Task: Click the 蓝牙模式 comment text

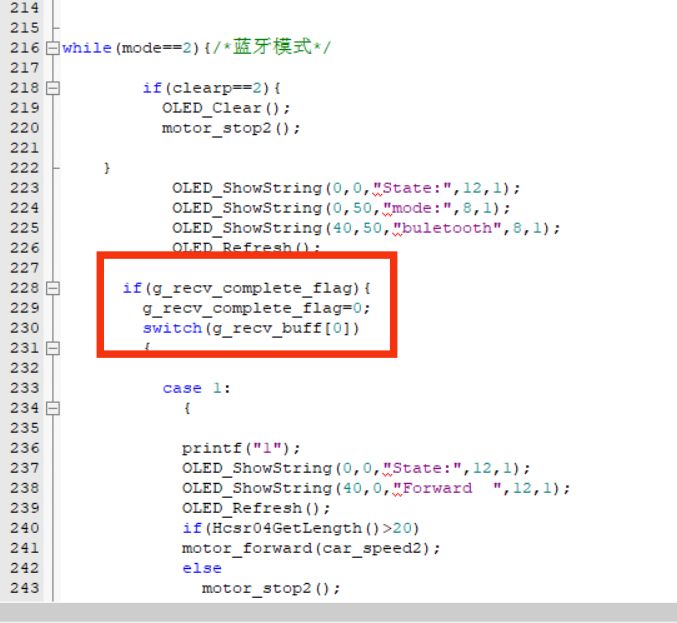Action: pos(272,47)
